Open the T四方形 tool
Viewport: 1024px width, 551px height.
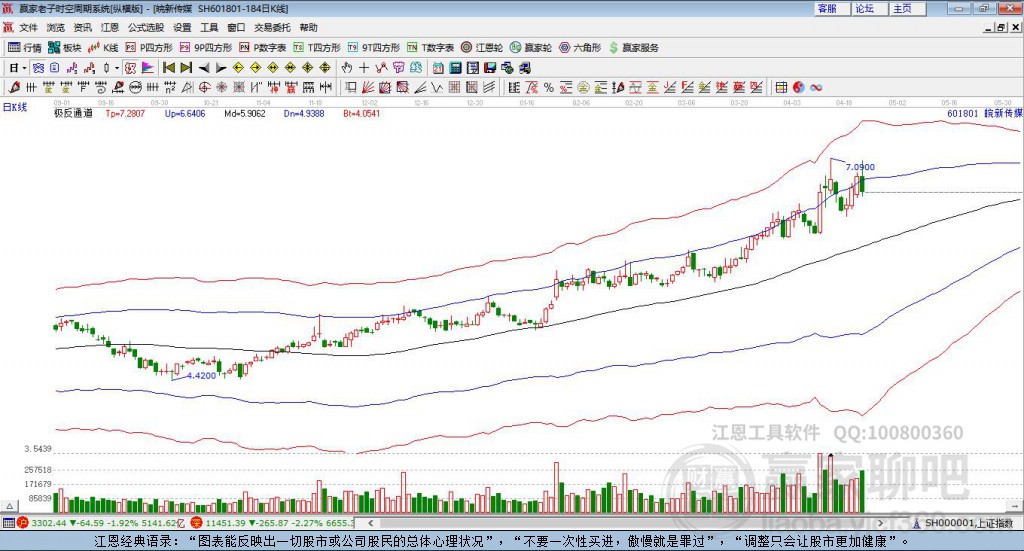click(317, 48)
